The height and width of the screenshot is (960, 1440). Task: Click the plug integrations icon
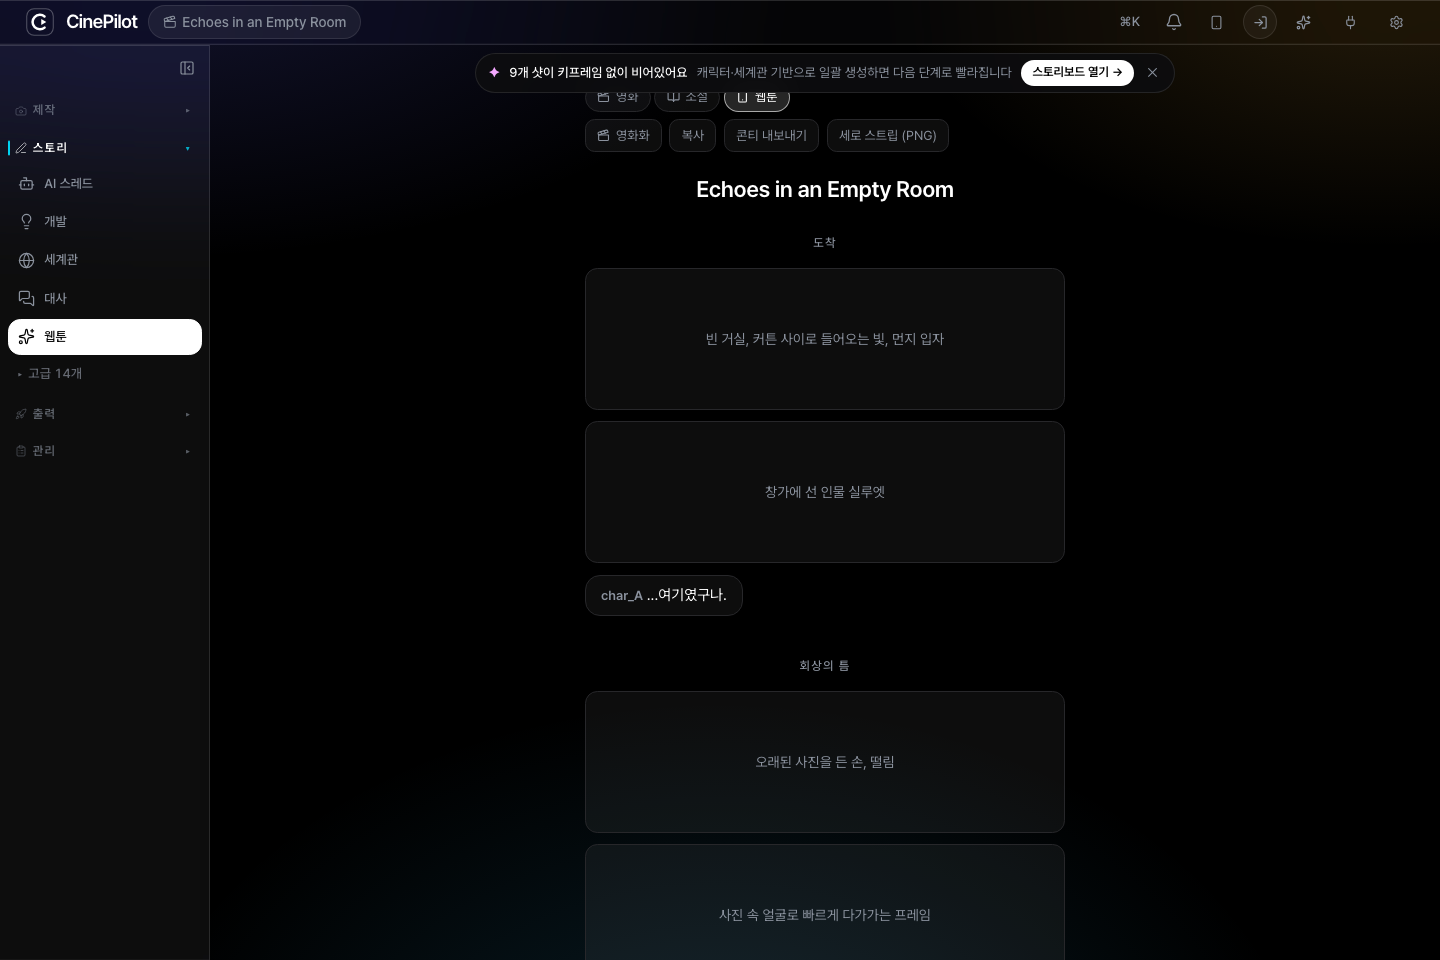point(1350,22)
